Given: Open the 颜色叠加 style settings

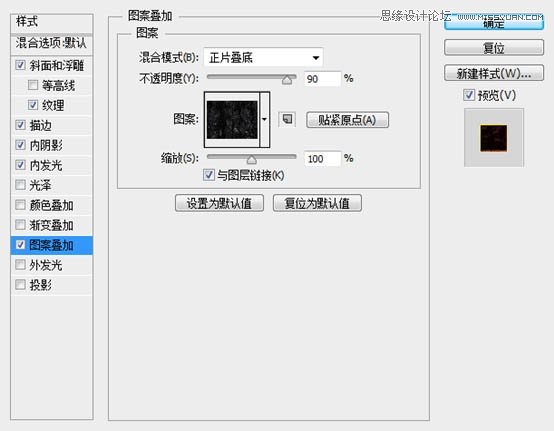Looking at the screenshot, I should coord(52,205).
